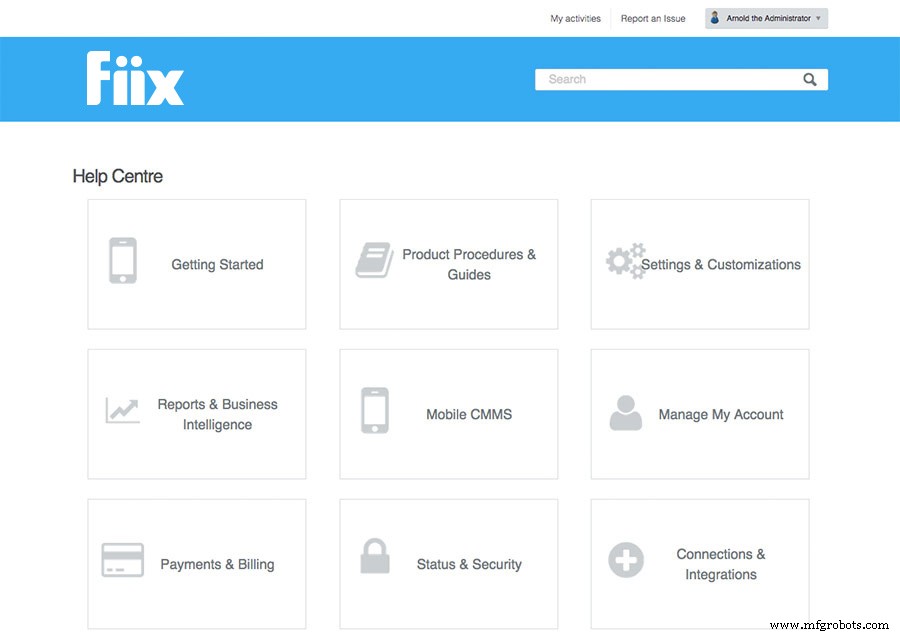The image size is (900, 635).
Task: Select the Help Centre heading
Action: tap(117, 176)
